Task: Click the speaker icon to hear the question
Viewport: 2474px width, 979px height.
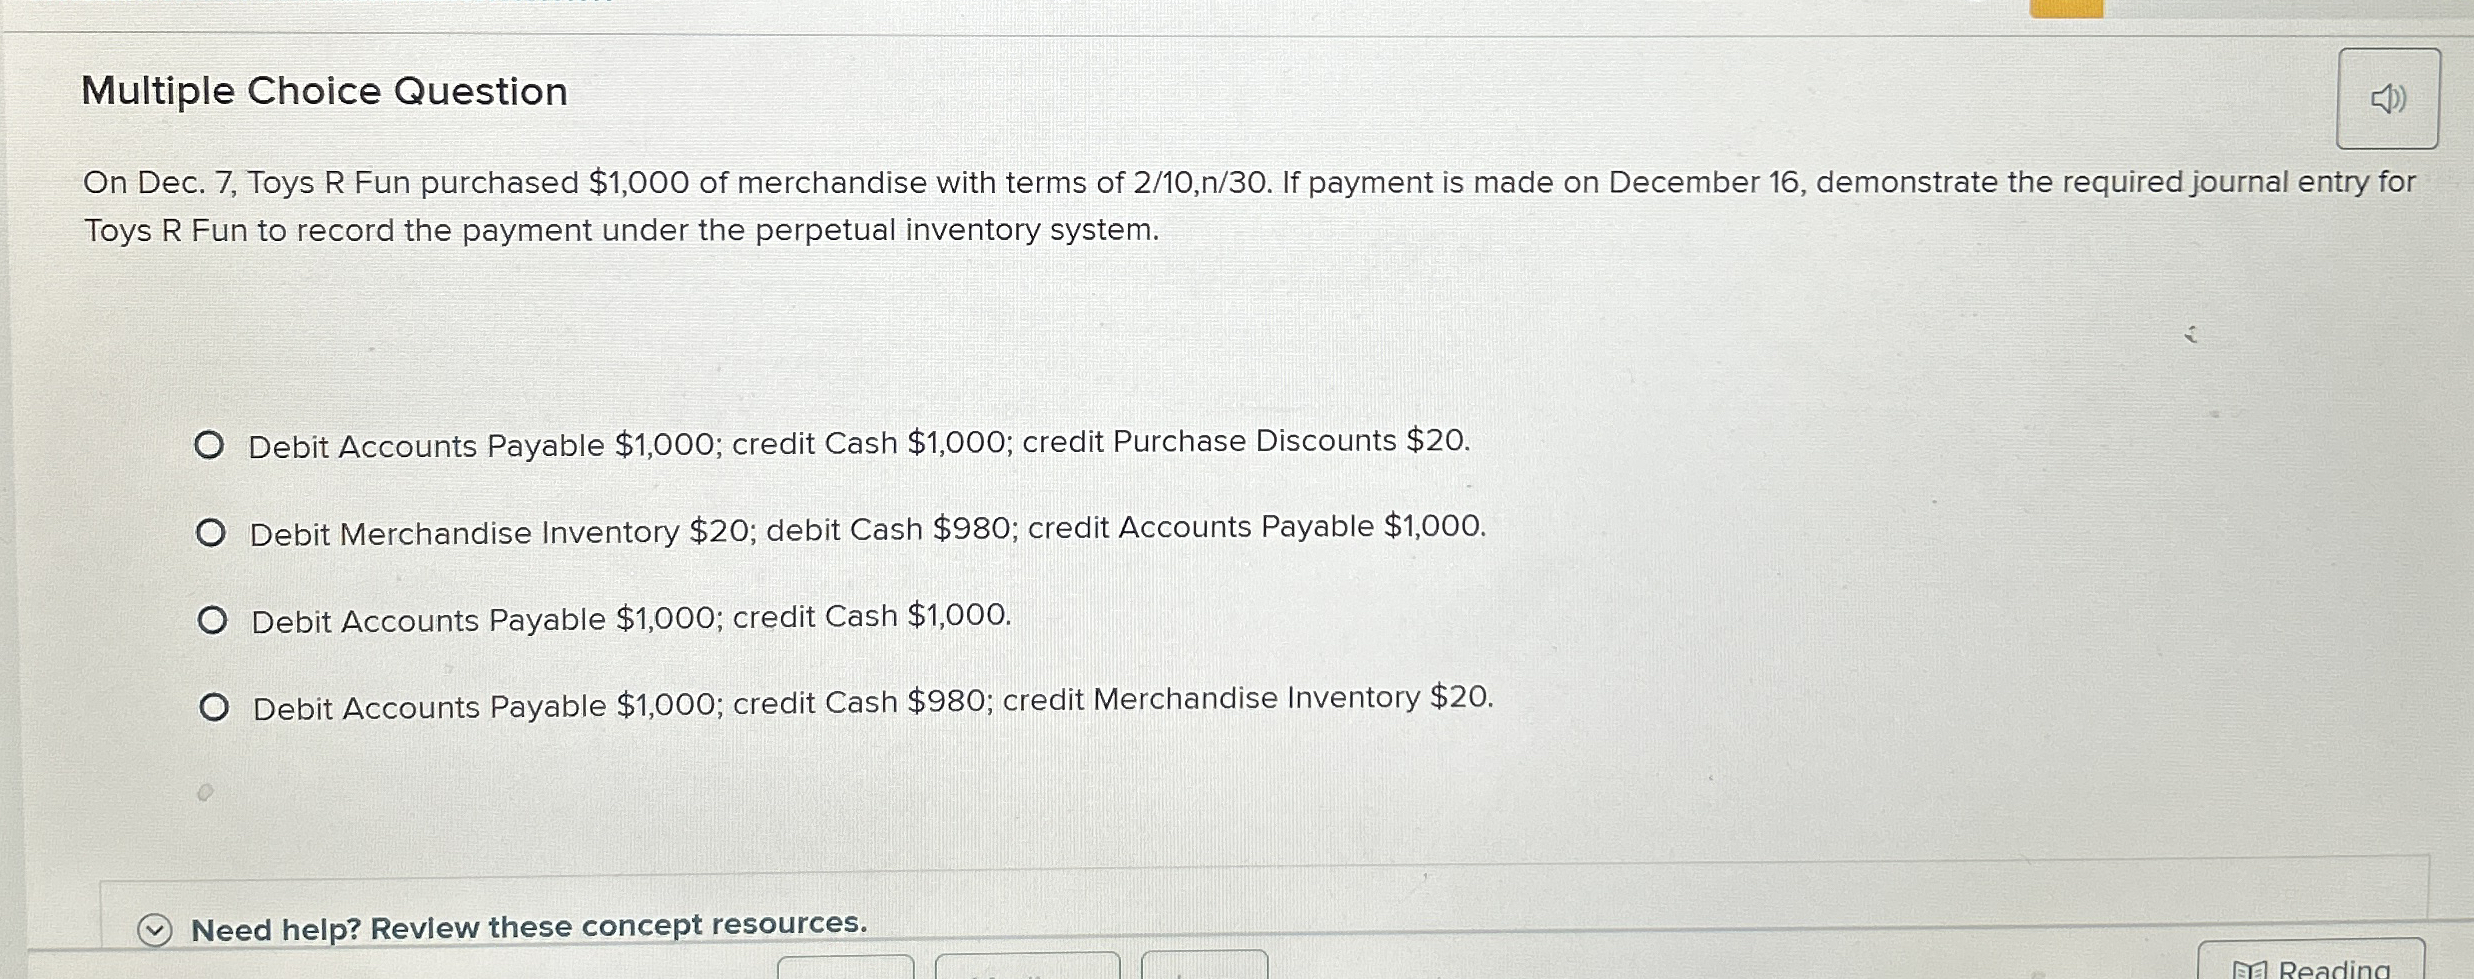Action: point(2387,96)
